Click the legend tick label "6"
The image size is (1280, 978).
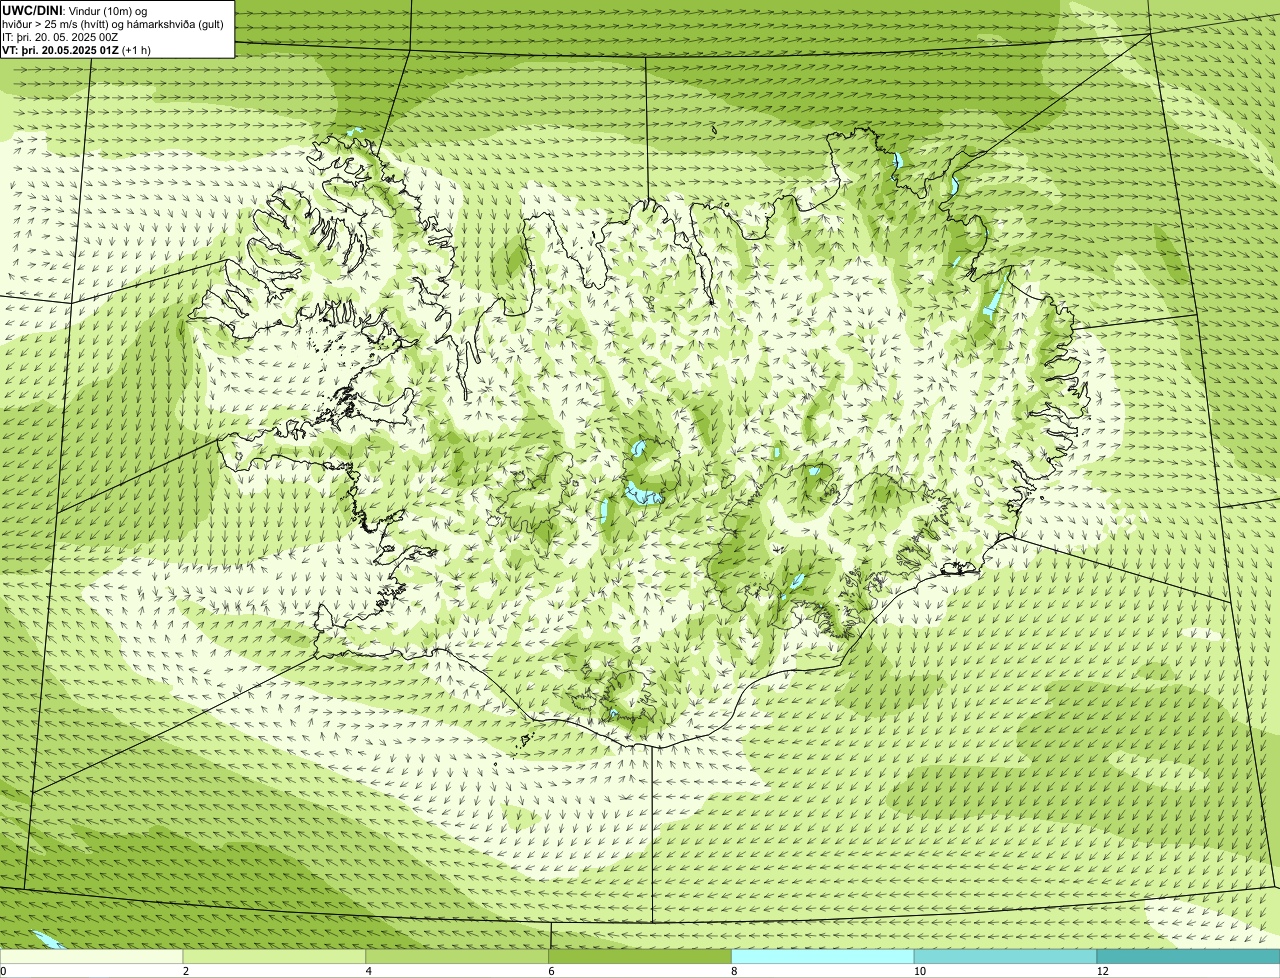point(551,971)
